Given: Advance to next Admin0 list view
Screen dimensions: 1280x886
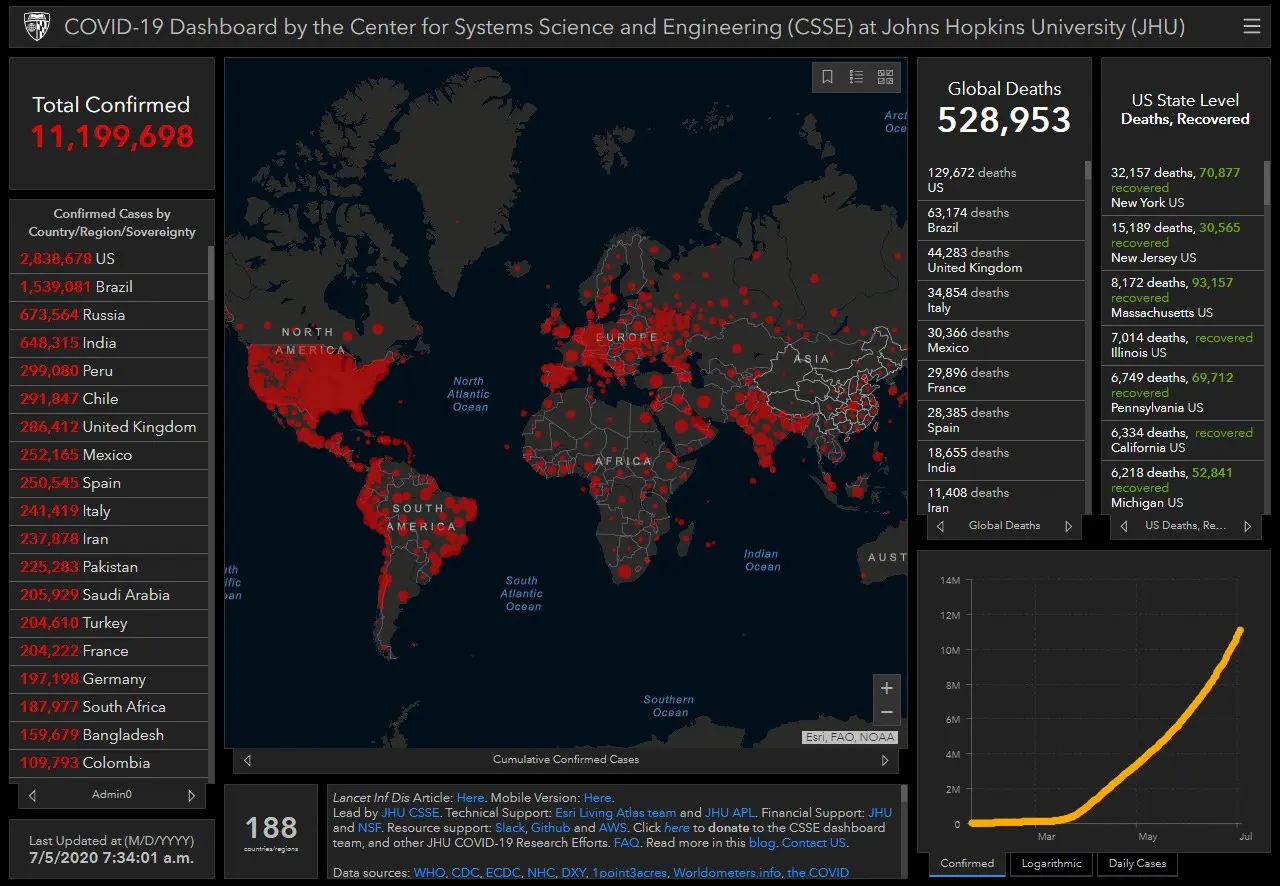Looking at the screenshot, I should pos(191,795).
